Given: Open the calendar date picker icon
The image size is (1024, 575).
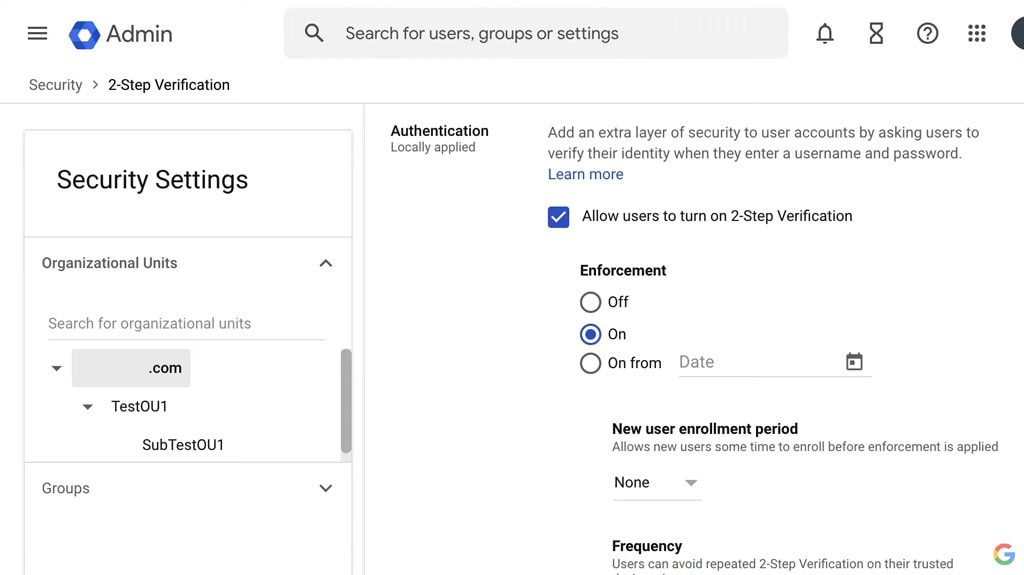Looking at the screenshot, I should tap(854, 361).
